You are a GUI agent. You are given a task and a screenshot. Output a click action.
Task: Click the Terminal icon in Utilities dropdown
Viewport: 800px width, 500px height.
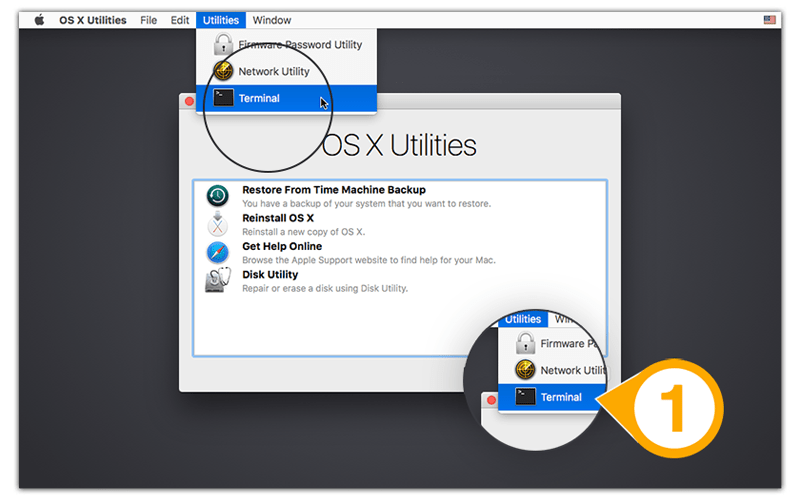point(223,97)
